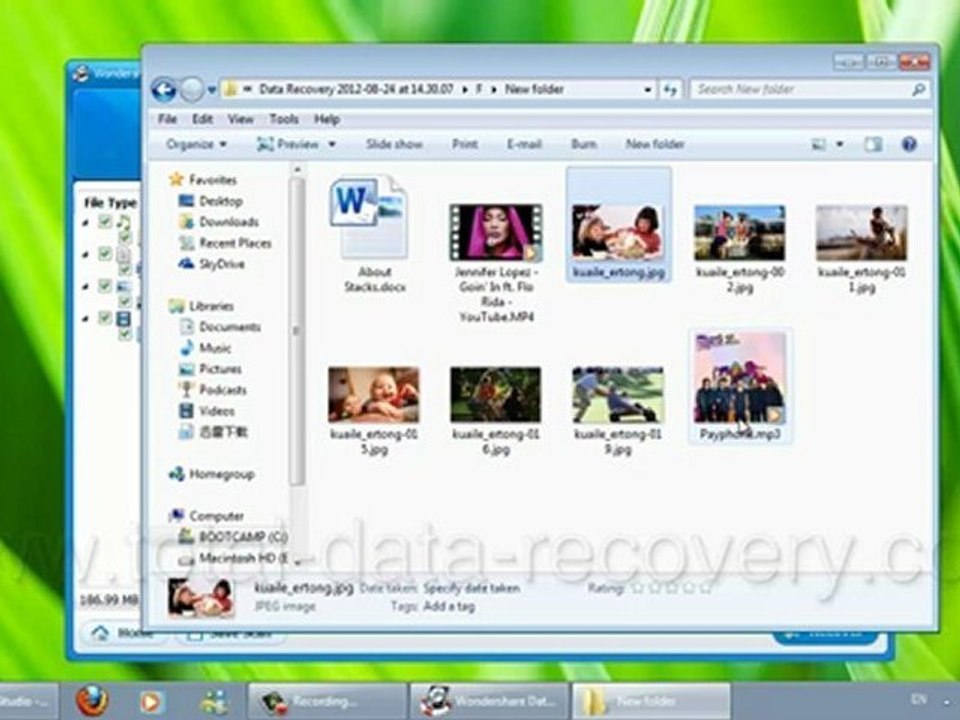Viewport: 960px width, 720px height.
Task: Click the E-mail toolbar button
Action: tap(524, 144)
